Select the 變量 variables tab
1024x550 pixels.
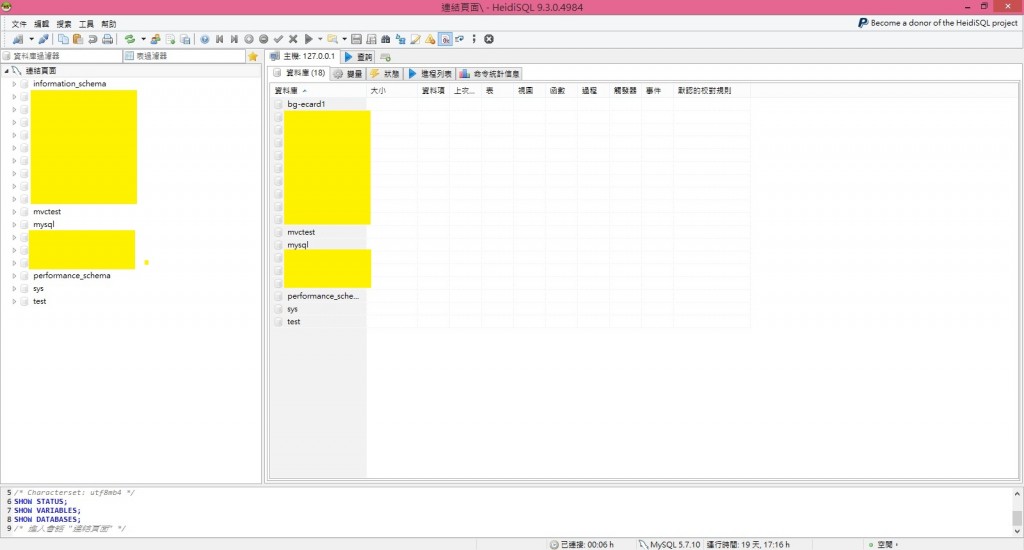pyautogui.click(x=348, y=74)
